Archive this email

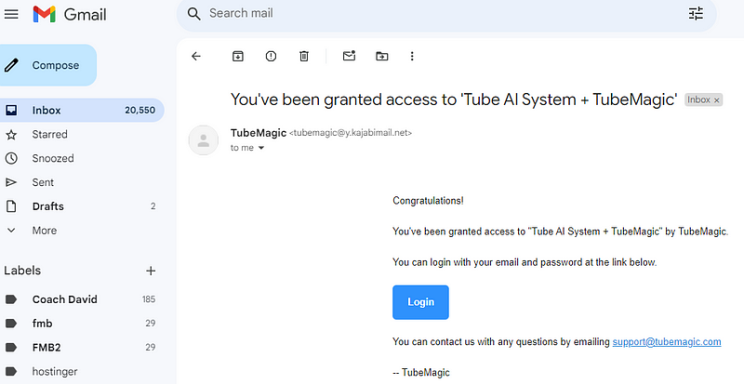pos(238,56)
